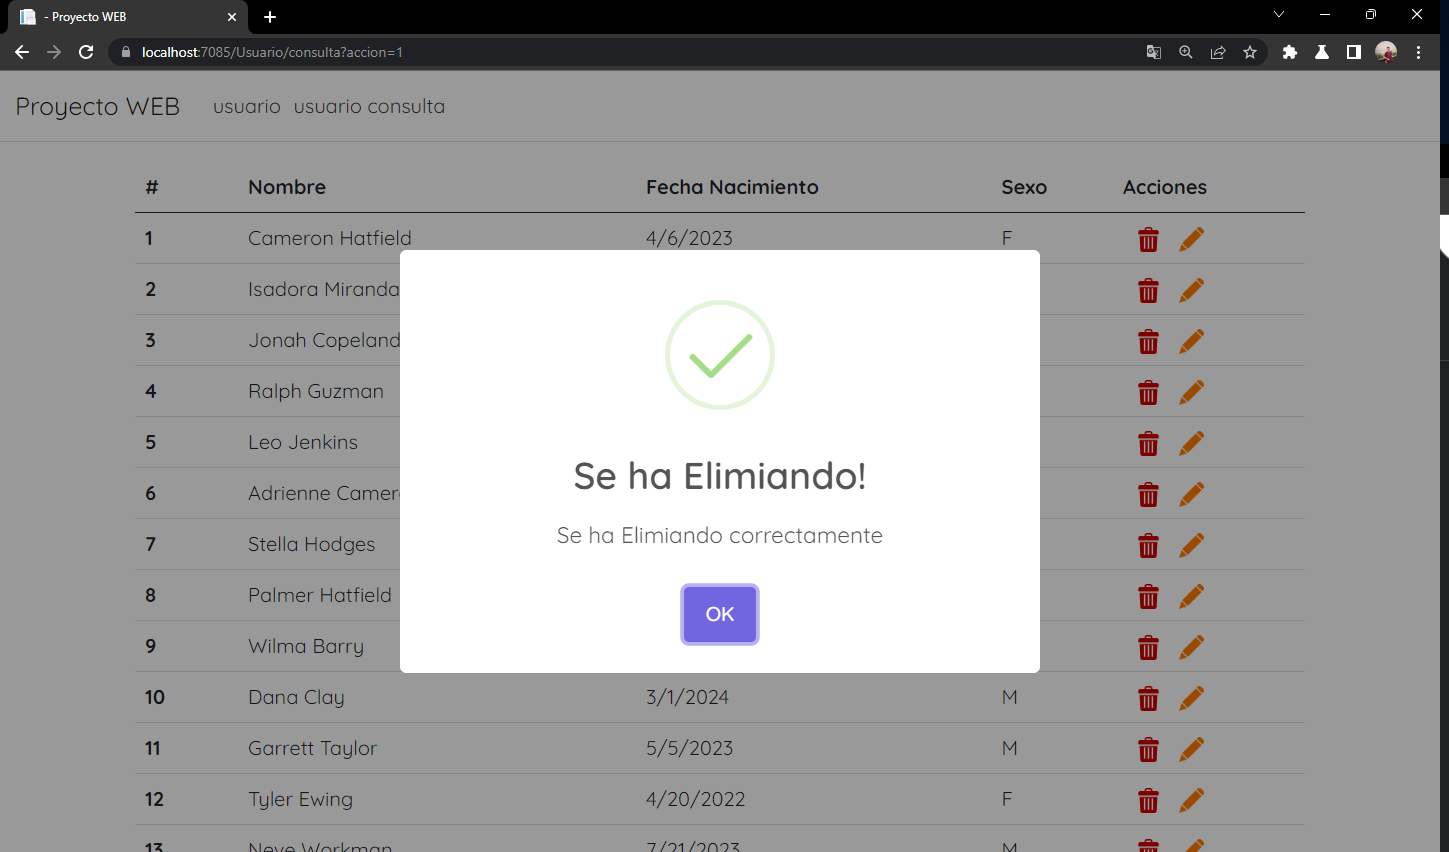This screenshot has width=1449, height=852.
Task: Open the browser extensions puzzle icon
Action: [x=1290, y=52]
